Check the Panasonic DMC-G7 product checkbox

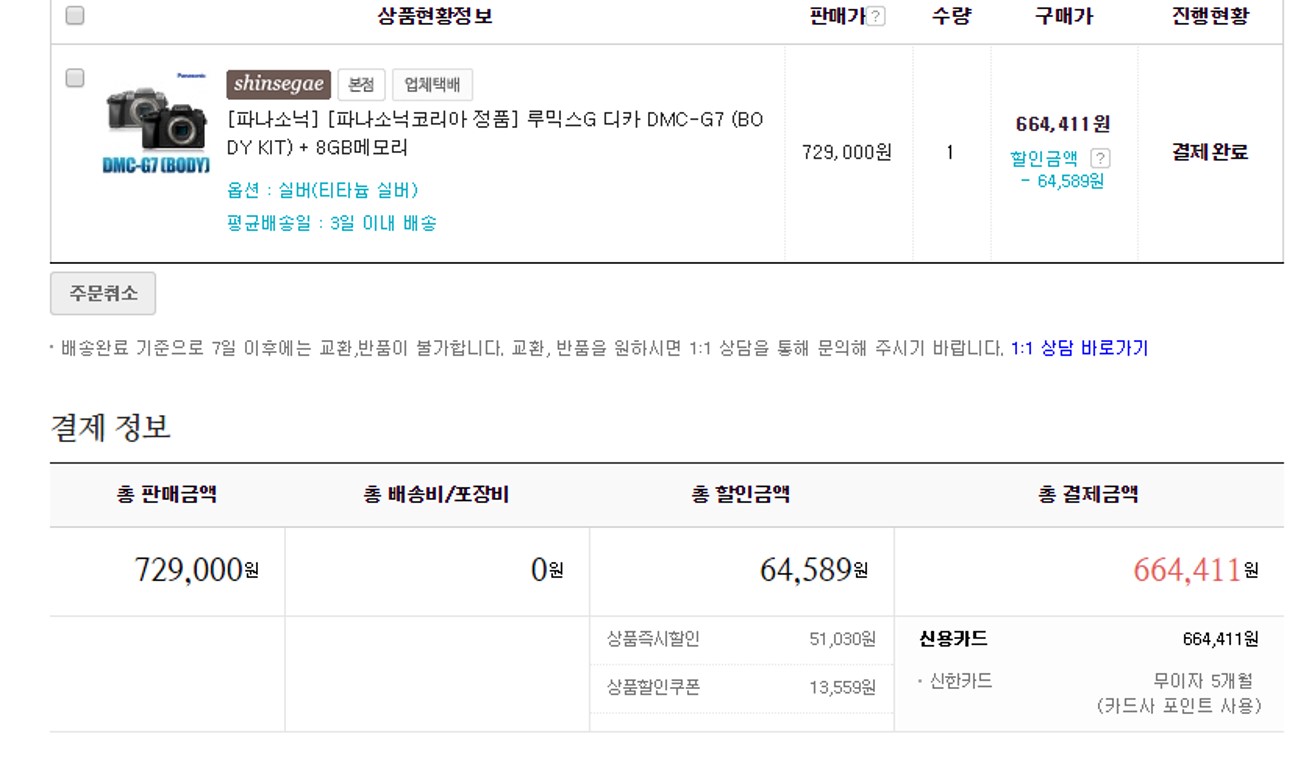pyautogui.click(x=75, y=78)
